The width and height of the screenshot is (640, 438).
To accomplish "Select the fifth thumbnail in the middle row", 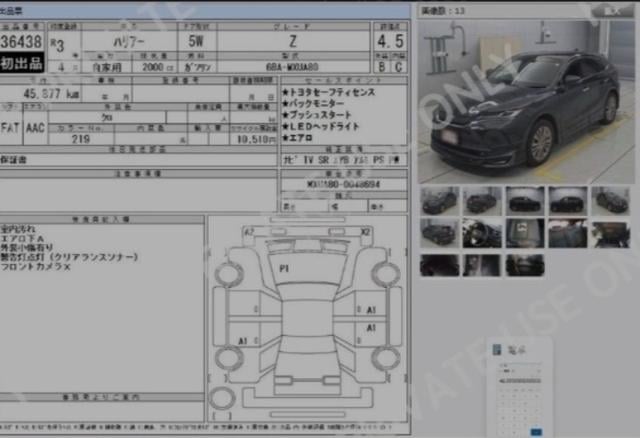I will (x=611, y=233).
